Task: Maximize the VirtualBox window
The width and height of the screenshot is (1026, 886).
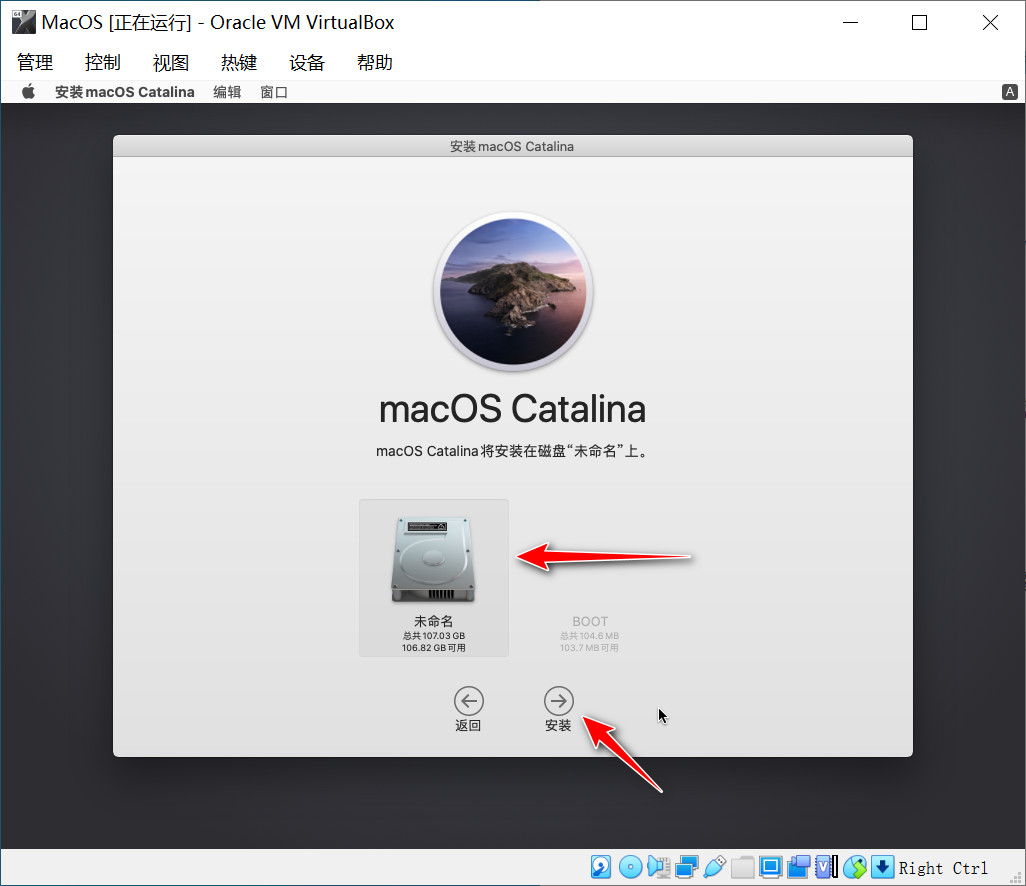Action: click(x=919, y=22)
